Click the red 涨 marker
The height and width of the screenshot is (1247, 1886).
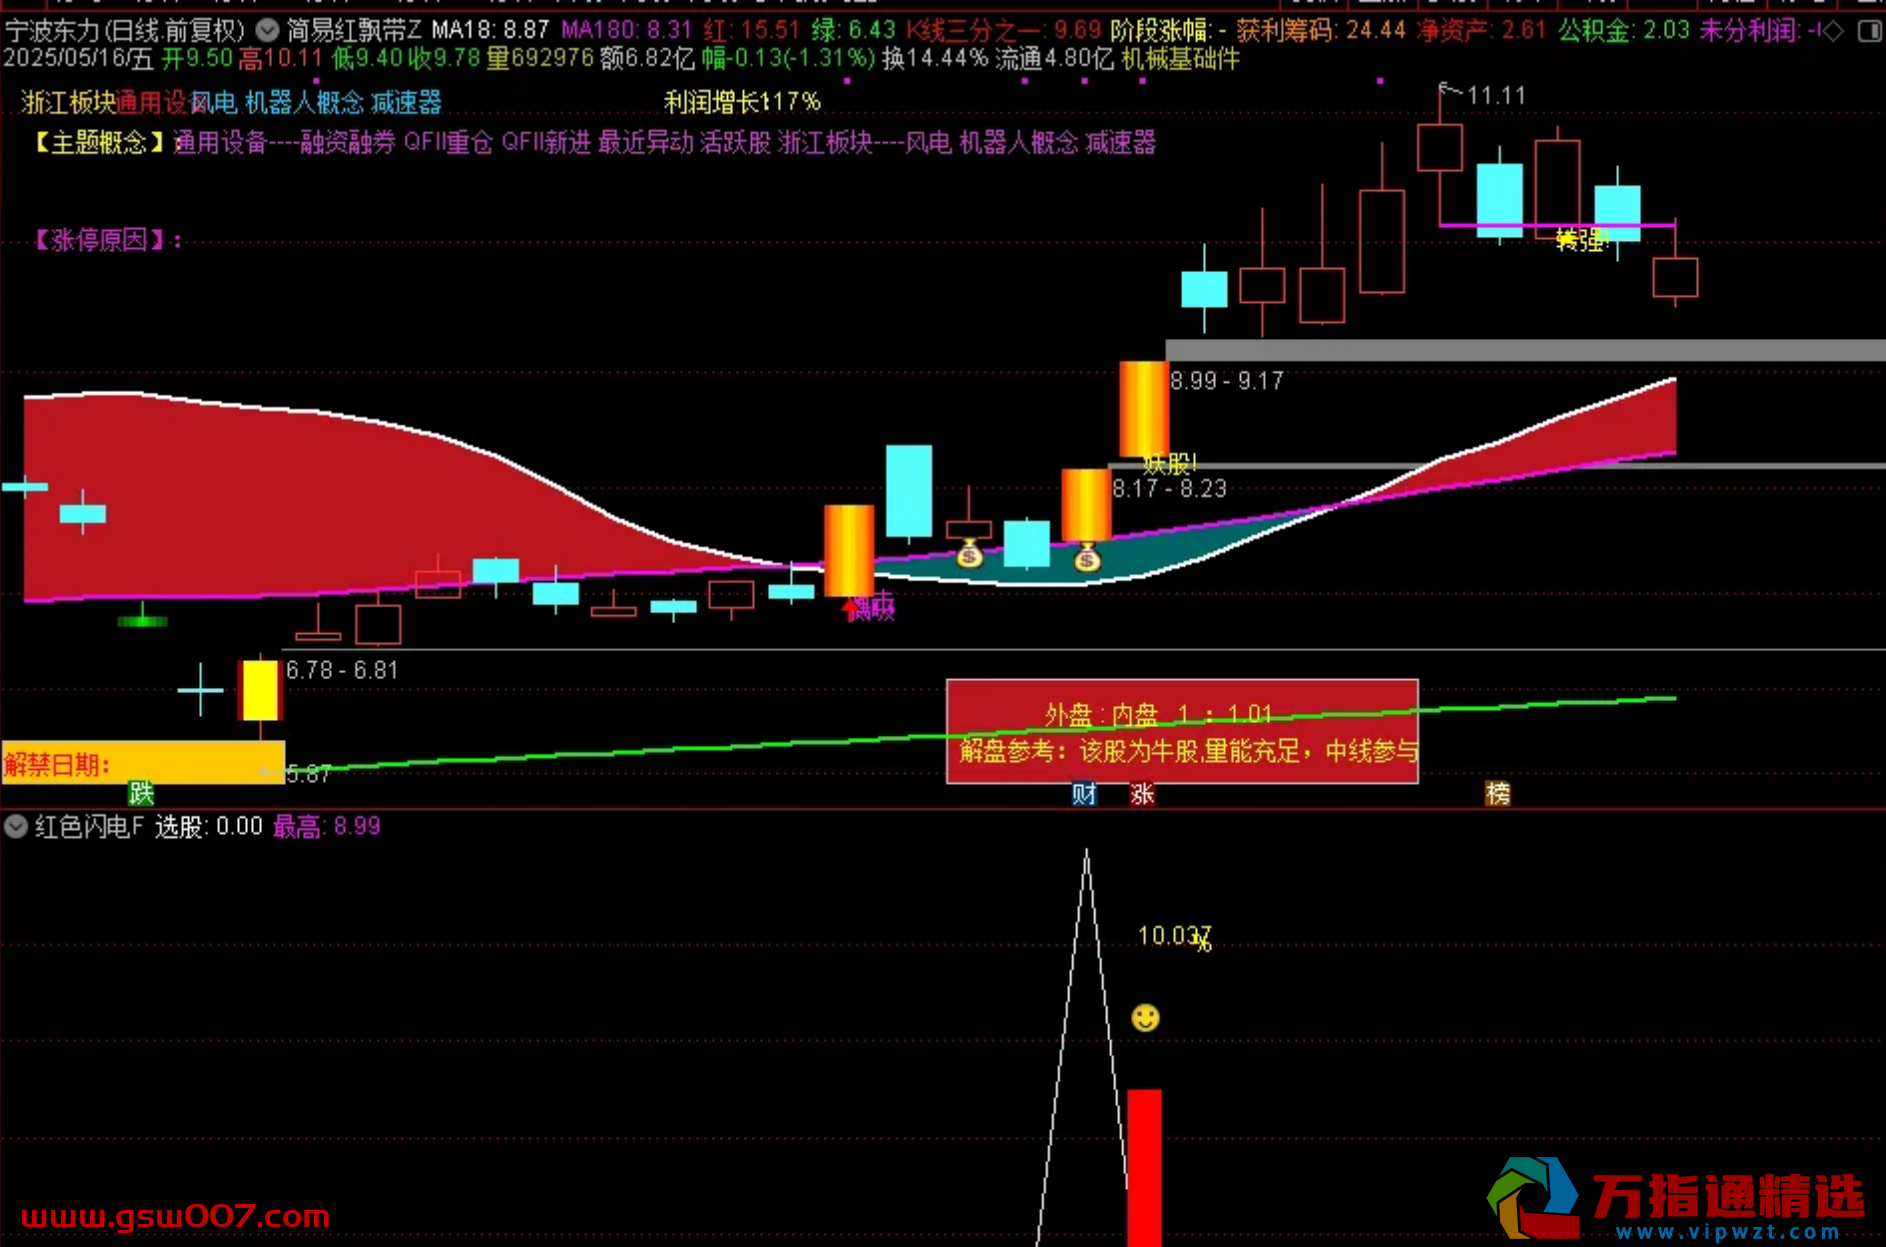click(x=1142, y=794)
